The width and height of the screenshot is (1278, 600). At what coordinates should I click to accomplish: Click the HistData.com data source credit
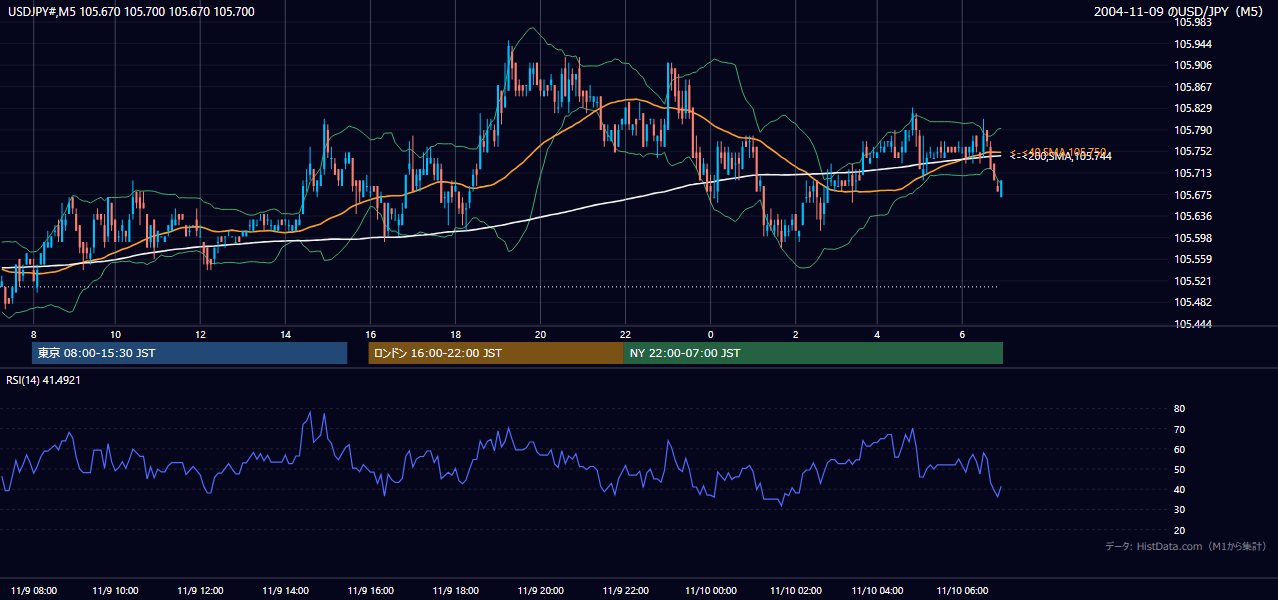pyautogui.click(x=1186, y=546)
